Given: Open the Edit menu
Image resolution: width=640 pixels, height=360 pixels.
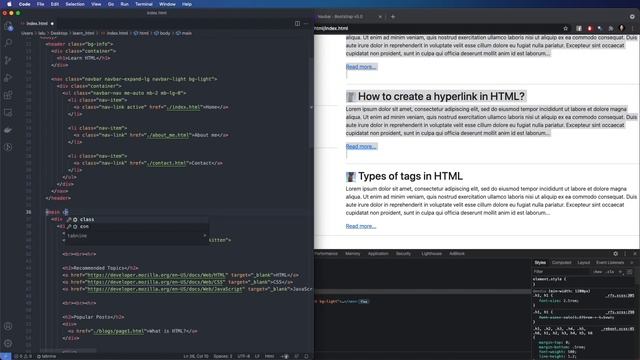Looking at the screenshot, I should coord(55,4).
